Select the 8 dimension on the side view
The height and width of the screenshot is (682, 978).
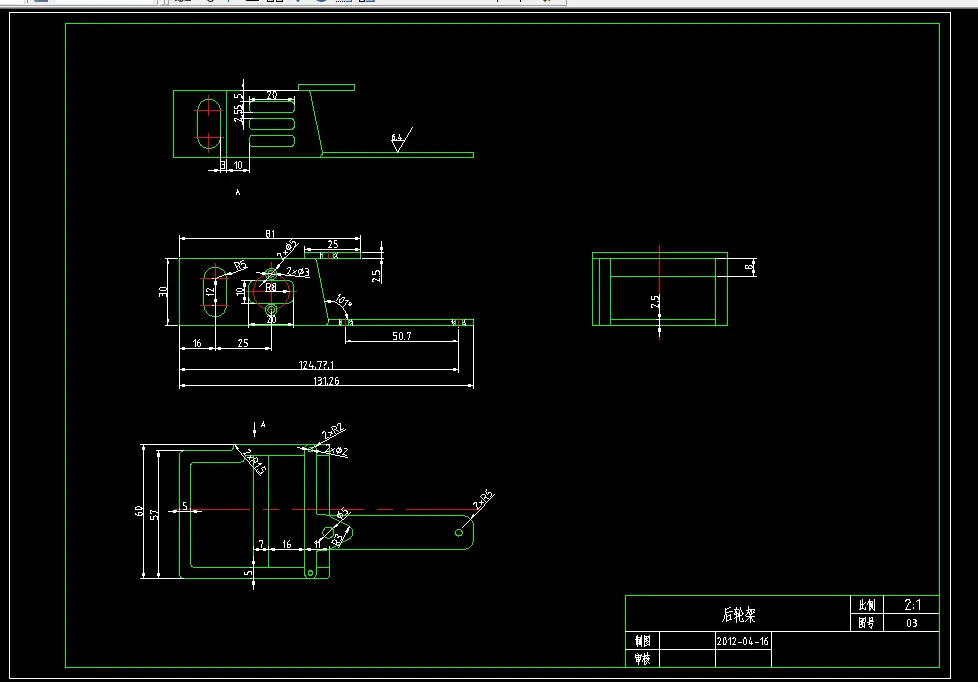tap(748, 267)
